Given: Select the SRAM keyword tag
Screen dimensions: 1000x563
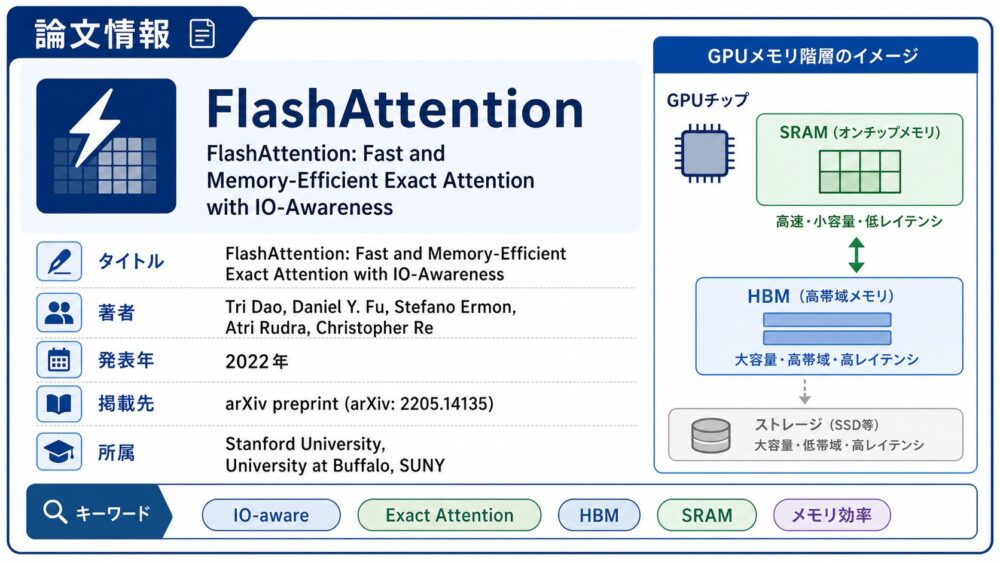Looking at the screenshot, I should [707, 515].
